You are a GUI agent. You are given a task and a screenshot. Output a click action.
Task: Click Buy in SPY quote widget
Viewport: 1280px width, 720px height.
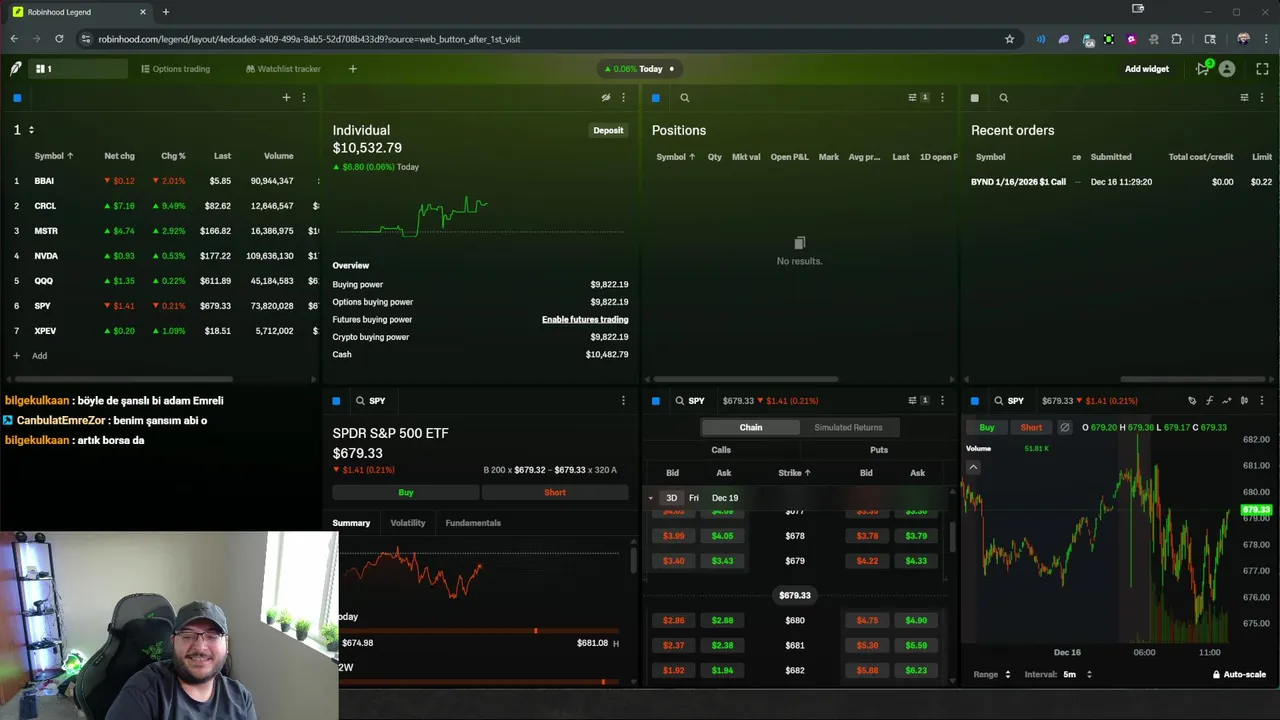[x=406, y=492]
